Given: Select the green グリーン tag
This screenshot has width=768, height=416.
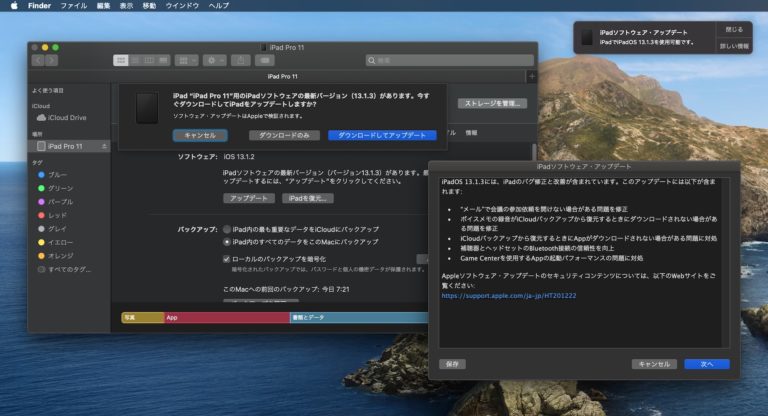Looking at the screenshot, I should coord(55,188).
